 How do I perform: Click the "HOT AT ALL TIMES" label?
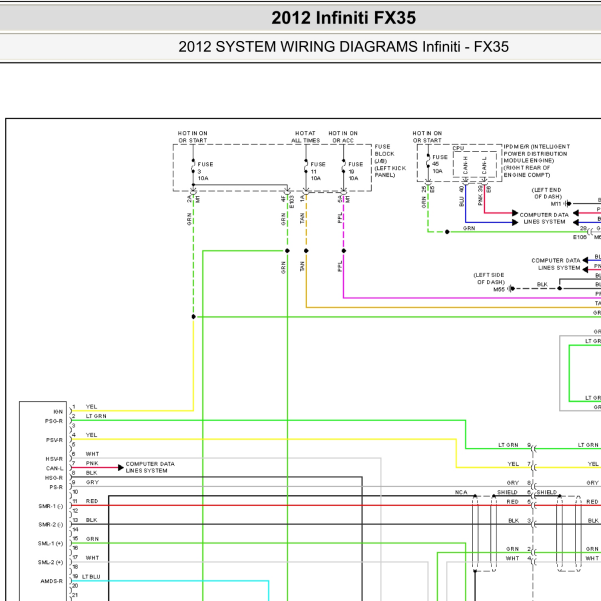305,137
